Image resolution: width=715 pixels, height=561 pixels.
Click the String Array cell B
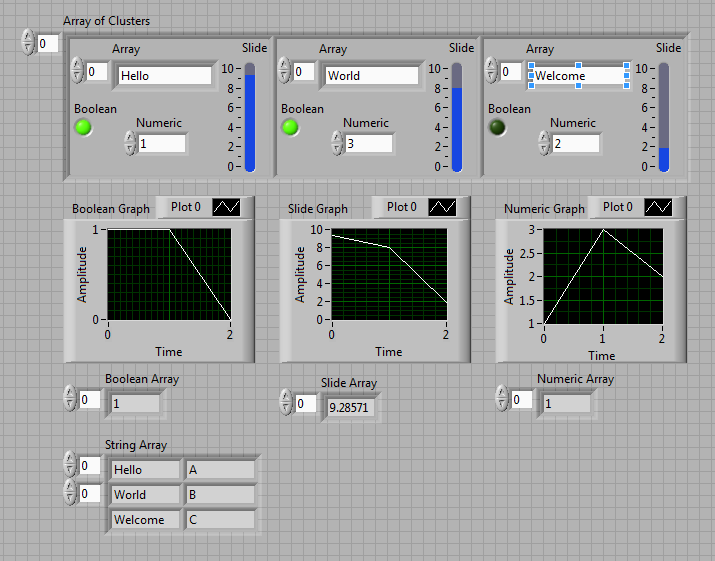pos(220,494)
